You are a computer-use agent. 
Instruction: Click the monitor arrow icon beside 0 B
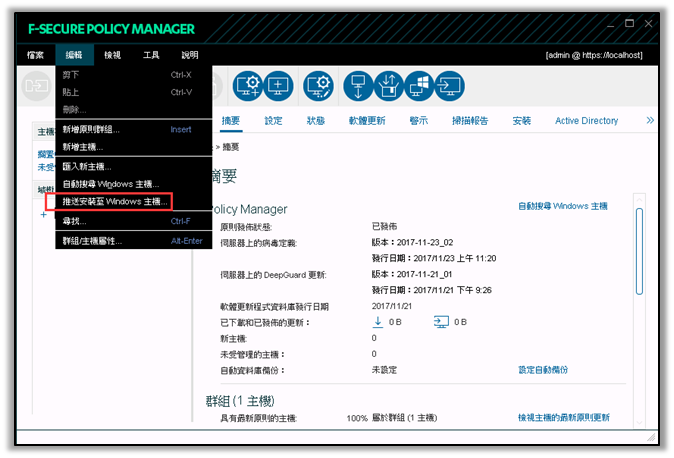[441, 322]
